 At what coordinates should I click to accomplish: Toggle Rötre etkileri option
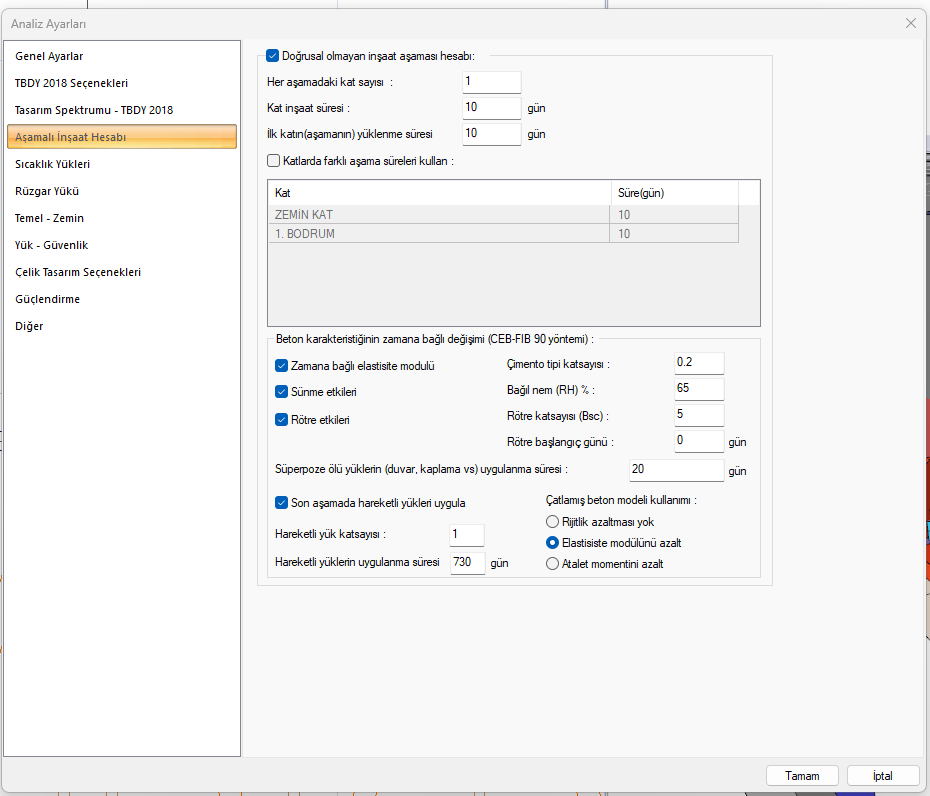click(x=282, y=420)
